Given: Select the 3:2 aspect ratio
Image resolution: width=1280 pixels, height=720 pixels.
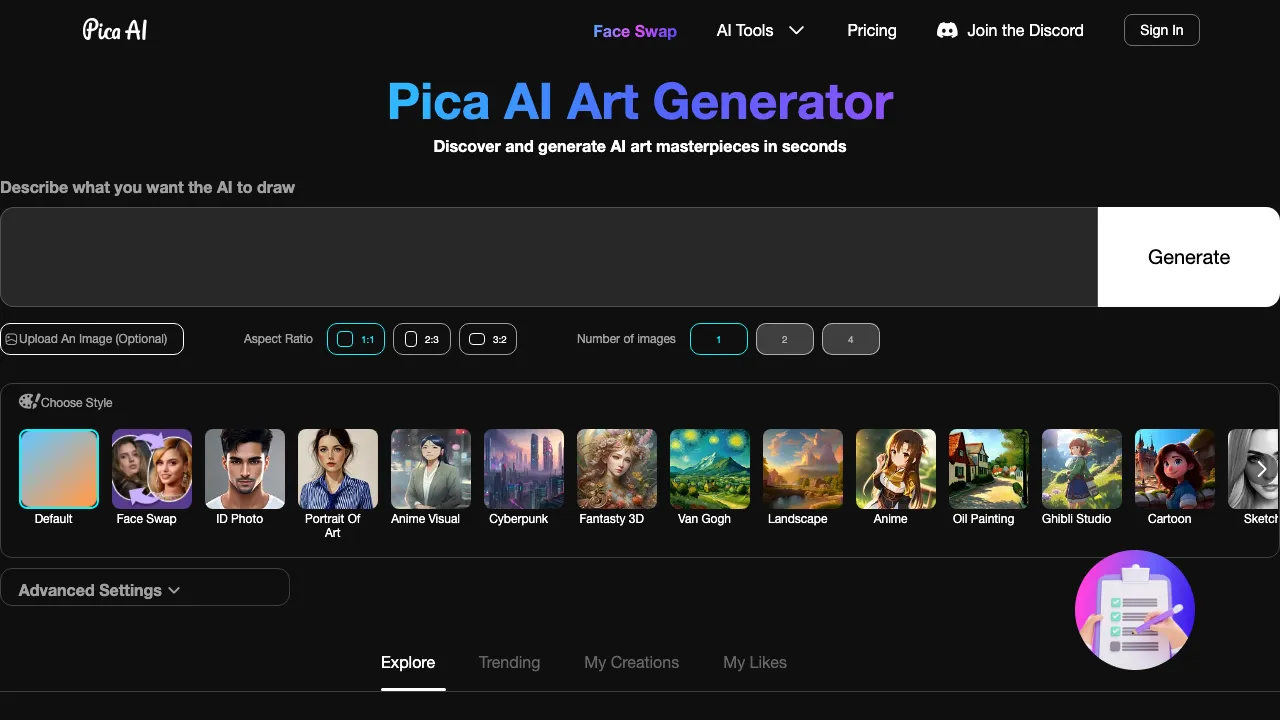Looking at the screenshot, I should (487, 339).
